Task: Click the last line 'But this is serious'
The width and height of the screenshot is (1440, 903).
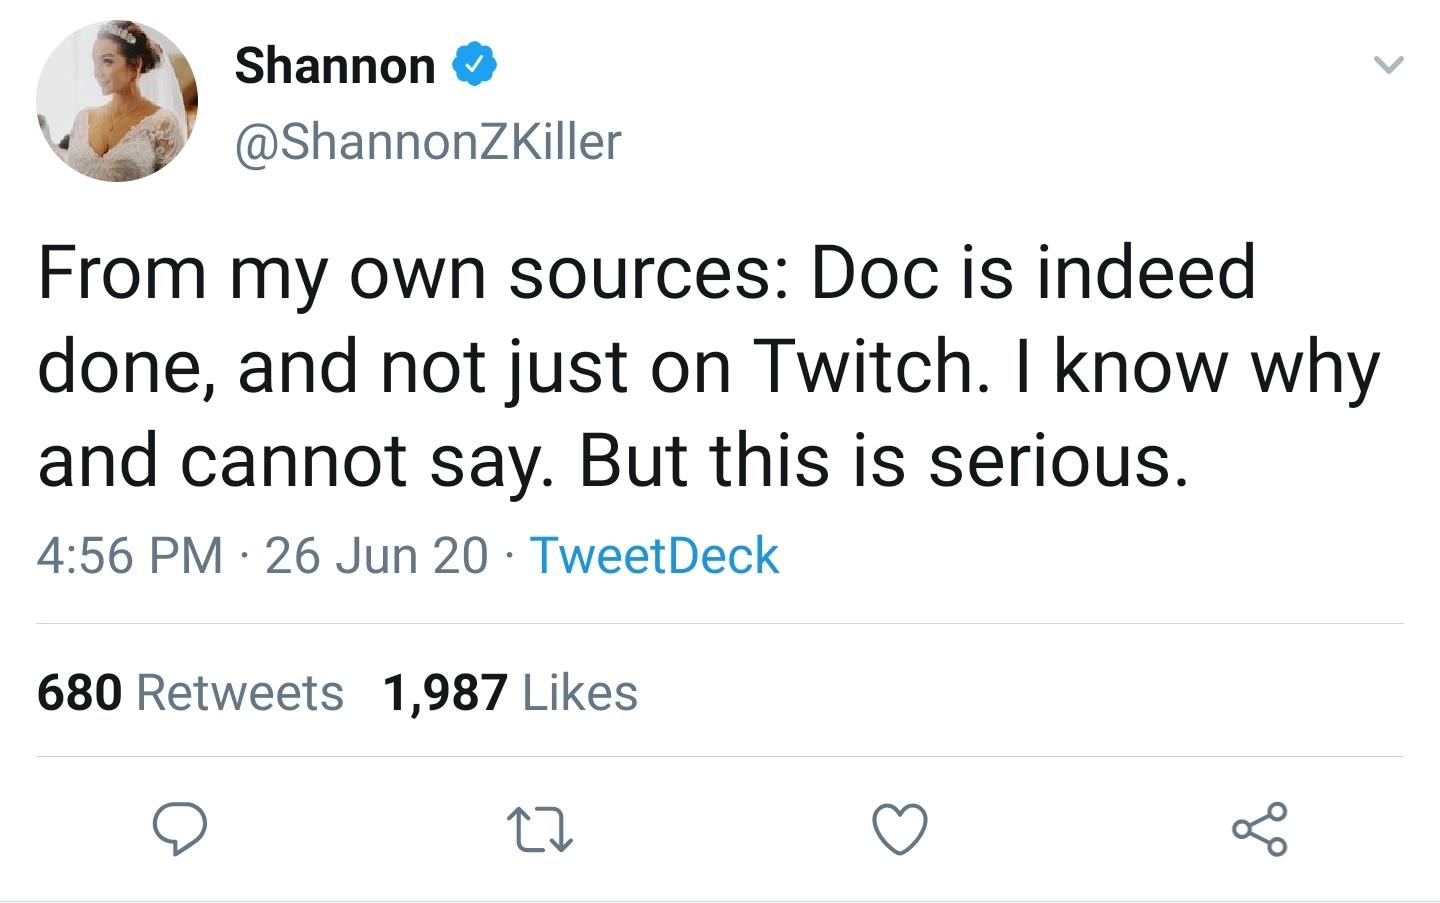Action: [884, 460]
